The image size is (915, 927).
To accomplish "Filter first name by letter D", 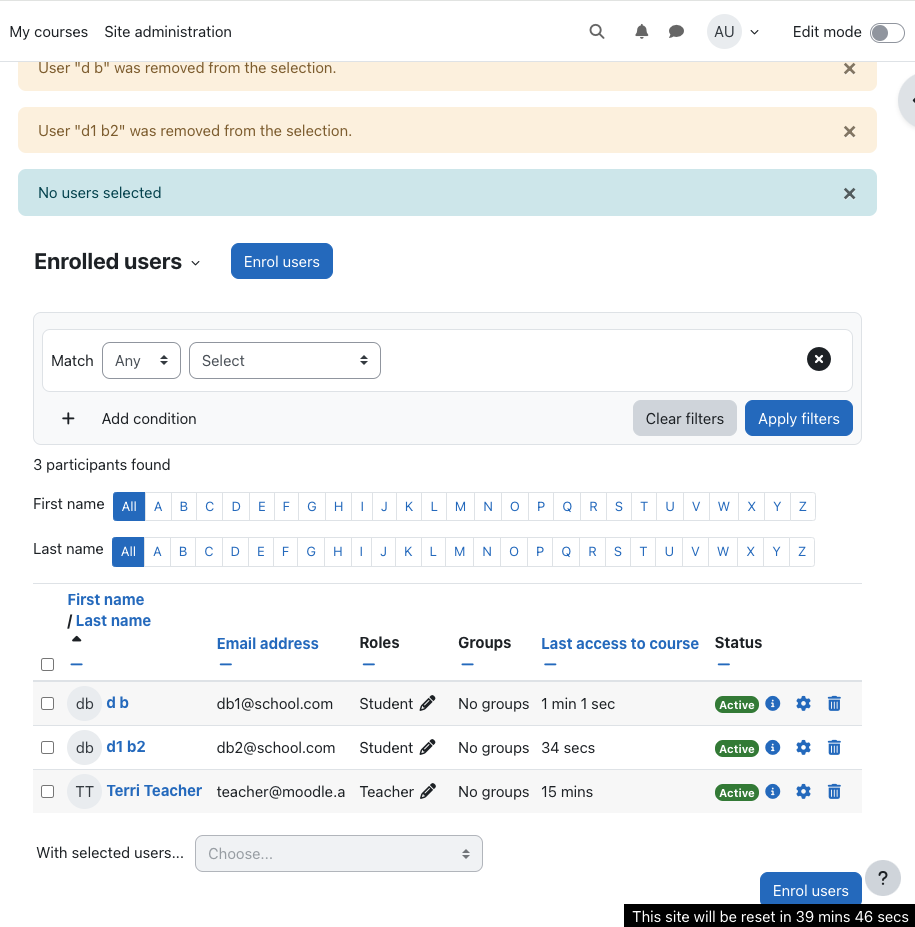I will coord(236,507).
